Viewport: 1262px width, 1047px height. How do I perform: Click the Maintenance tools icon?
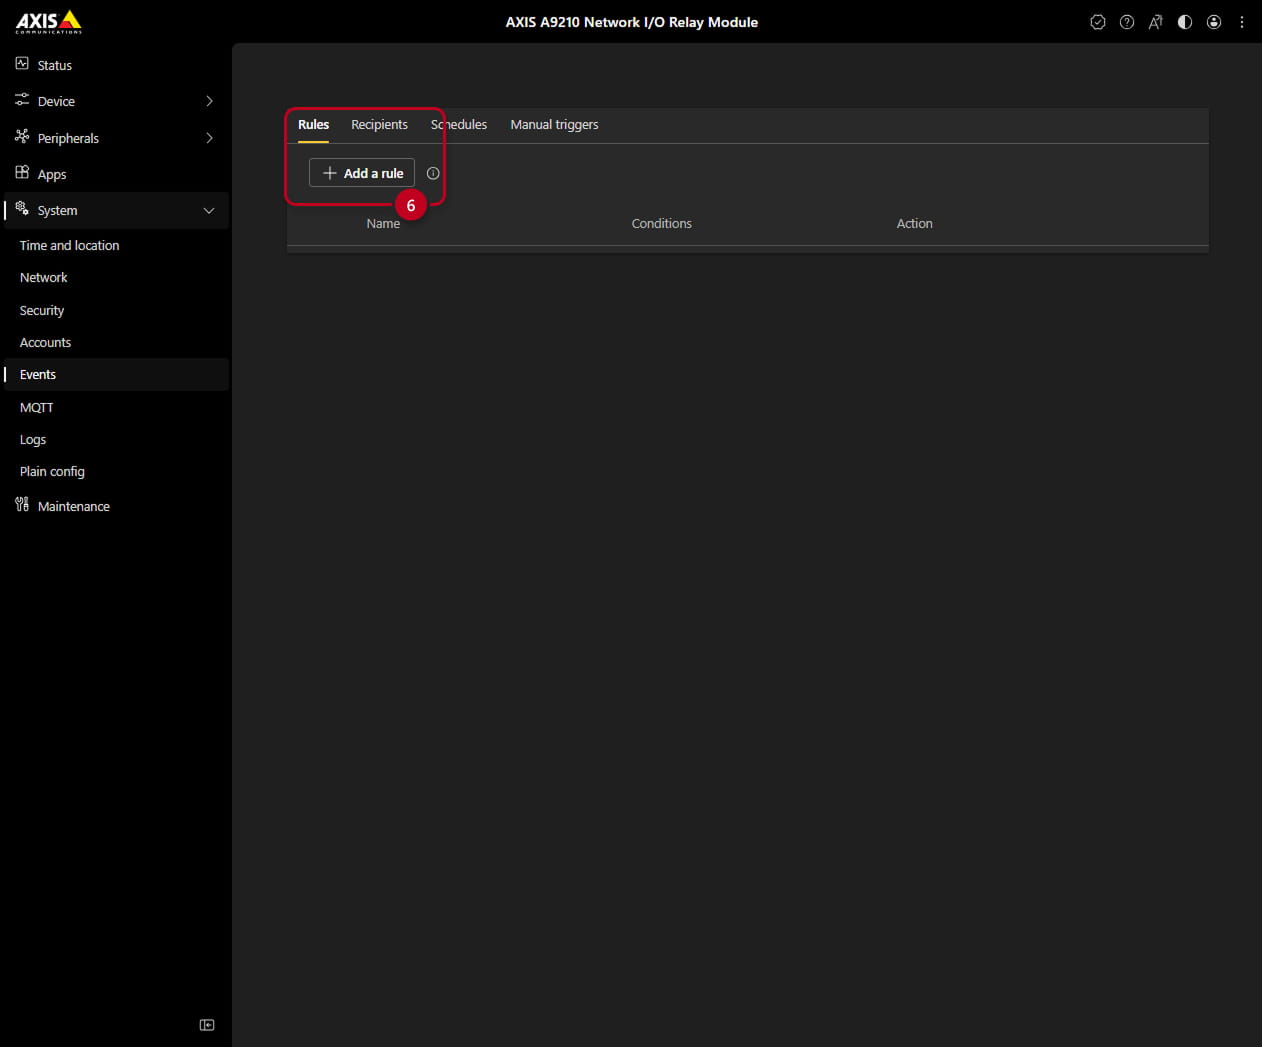click(x=22, y=504)
